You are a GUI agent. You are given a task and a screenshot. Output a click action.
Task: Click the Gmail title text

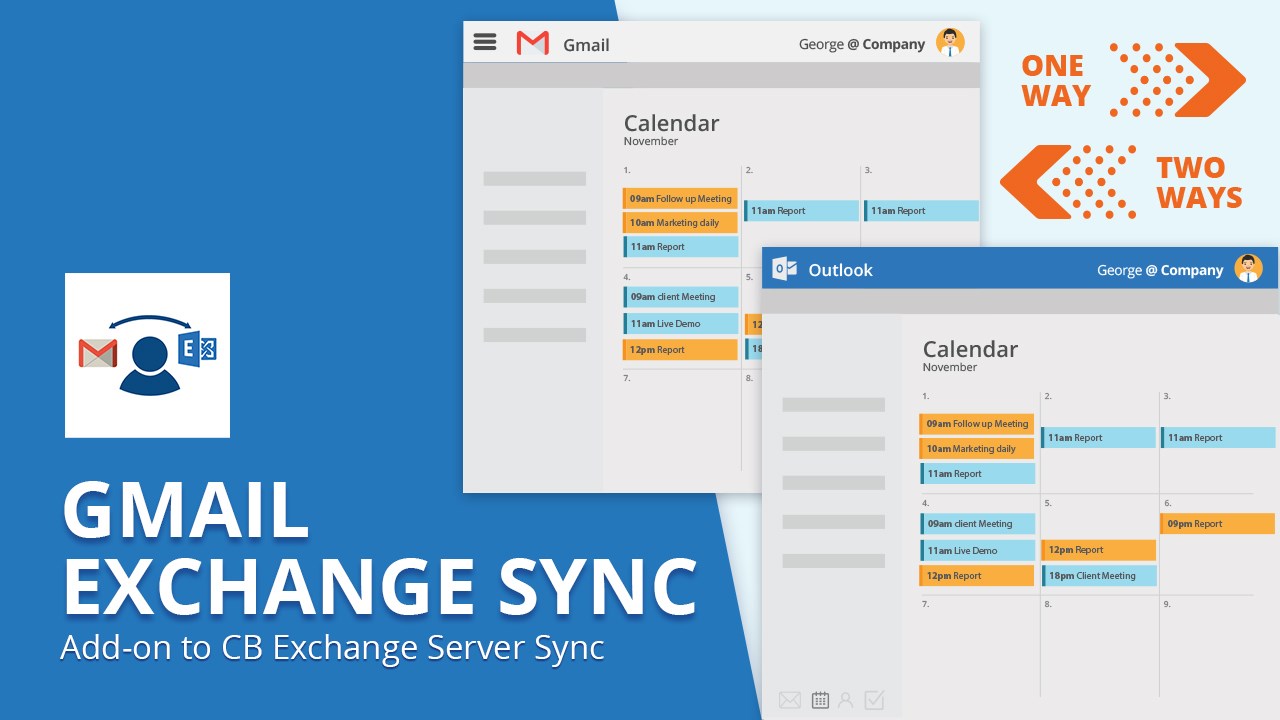[586, 44]
